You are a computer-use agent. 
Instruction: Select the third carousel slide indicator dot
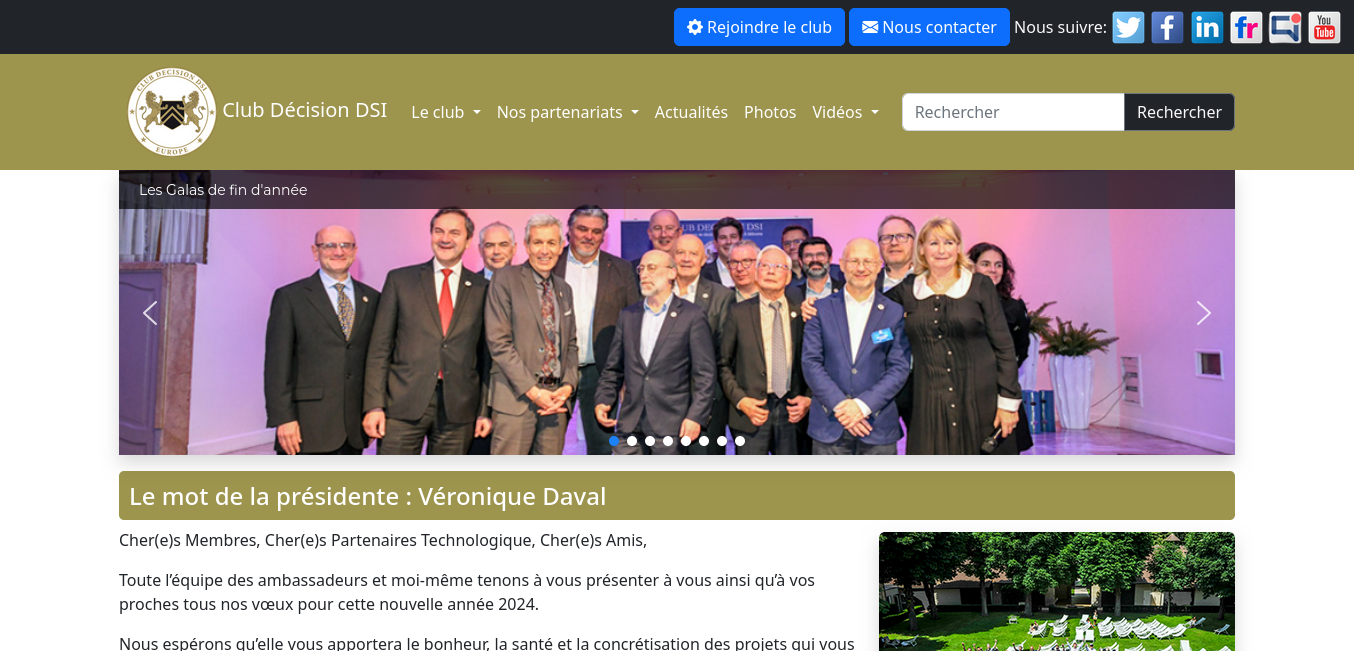pyautogui.click(x=650, y=441)
